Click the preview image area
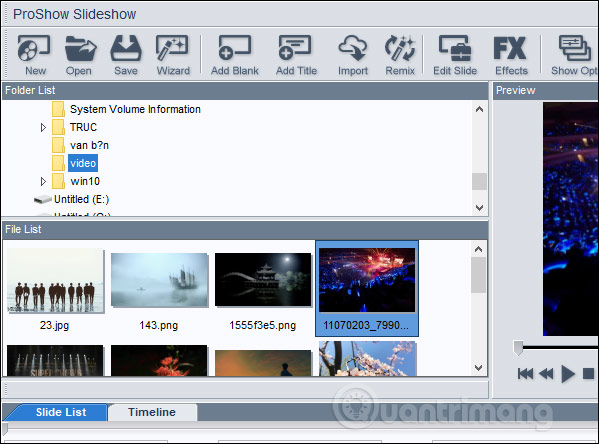The width and height of the screenshot is (599, 444). click(571, 219)
